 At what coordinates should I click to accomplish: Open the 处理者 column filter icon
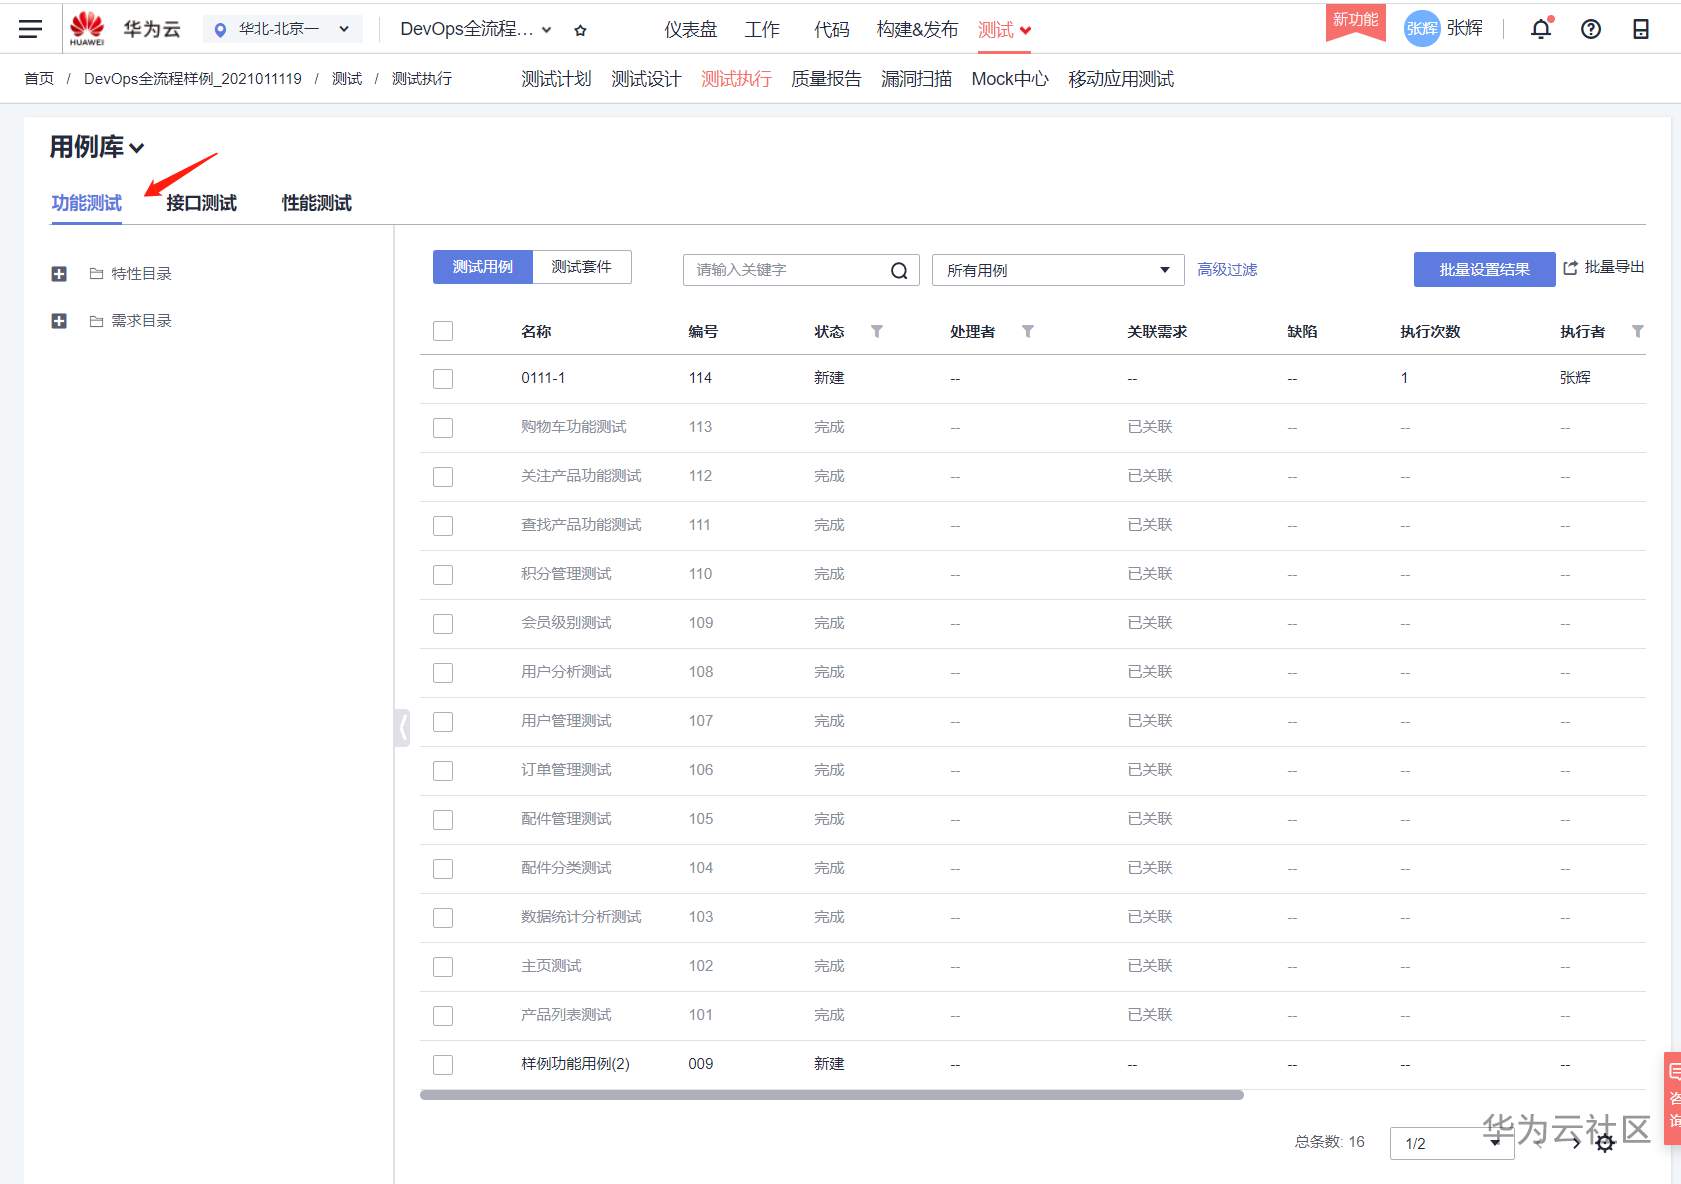(1028, 331)
